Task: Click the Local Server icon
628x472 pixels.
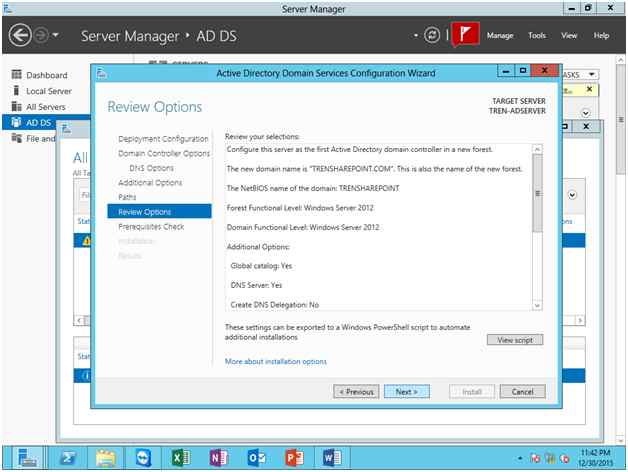Action: pos(16,91)
